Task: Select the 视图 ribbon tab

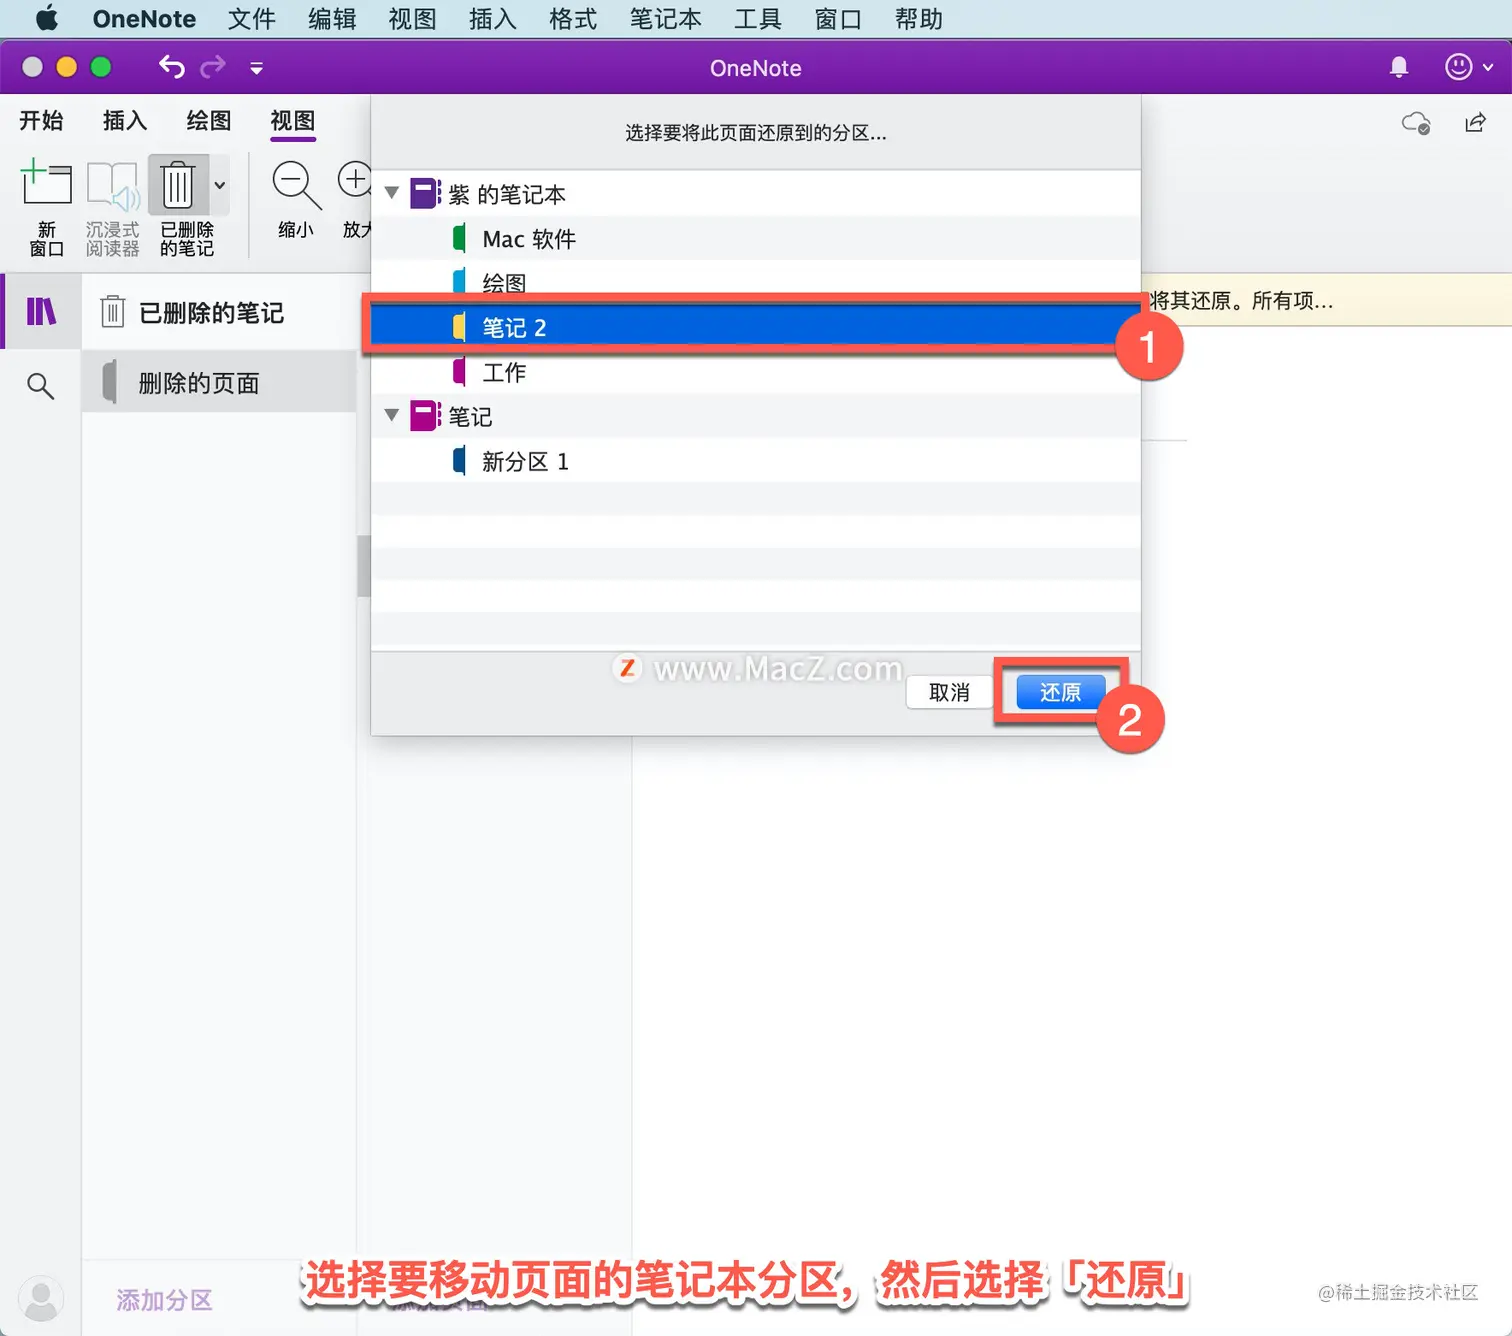Action: [x=293, y=121]
